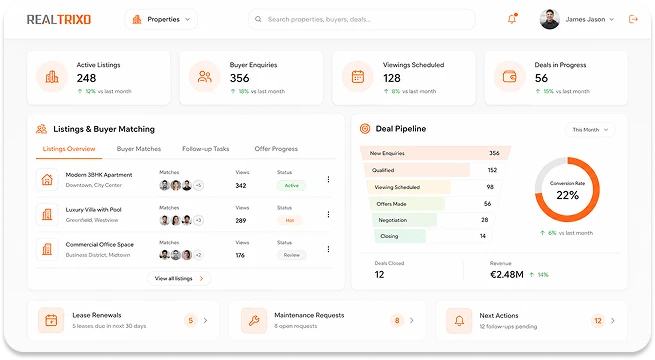Click the search magnifier icon
The width and height of the screenshot is (655, 360).
[x=258, y=19]
